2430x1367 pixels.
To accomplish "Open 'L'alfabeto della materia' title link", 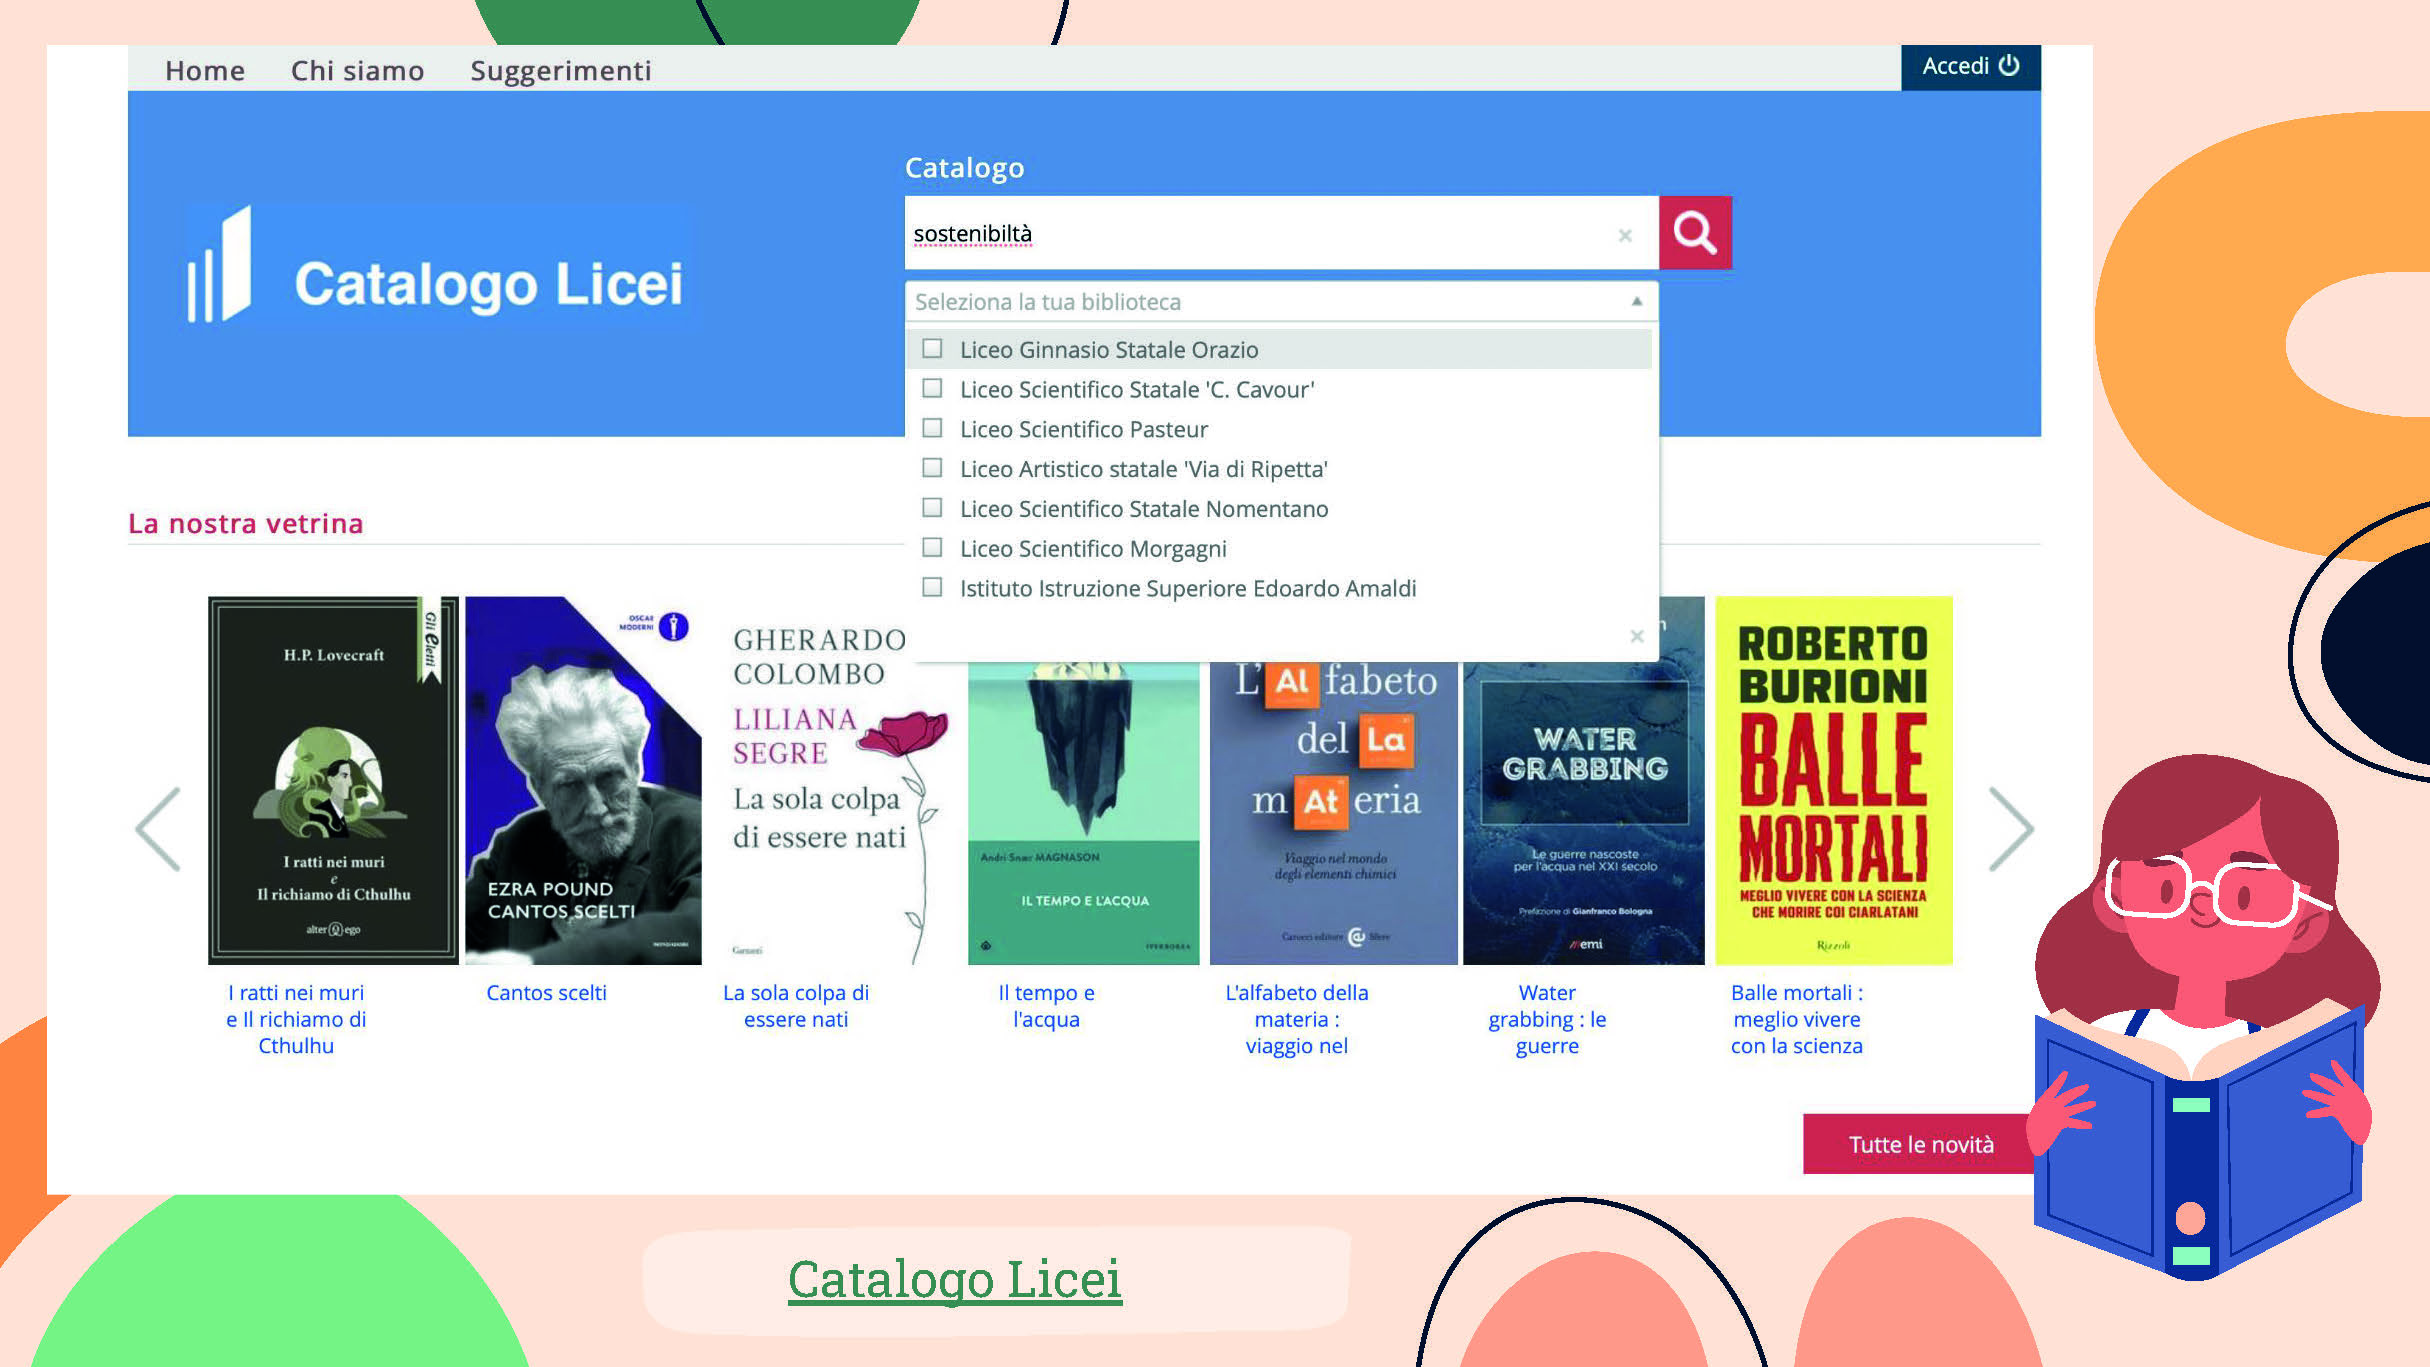I will point(1297,1019).
